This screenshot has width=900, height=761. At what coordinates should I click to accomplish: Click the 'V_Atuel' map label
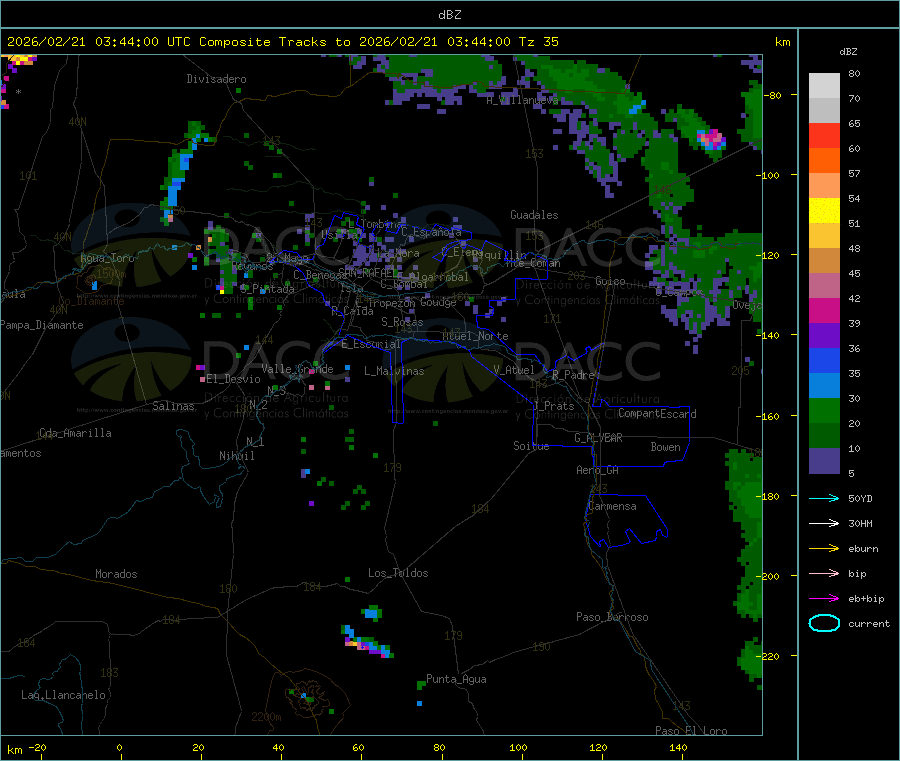coord(514,370)
